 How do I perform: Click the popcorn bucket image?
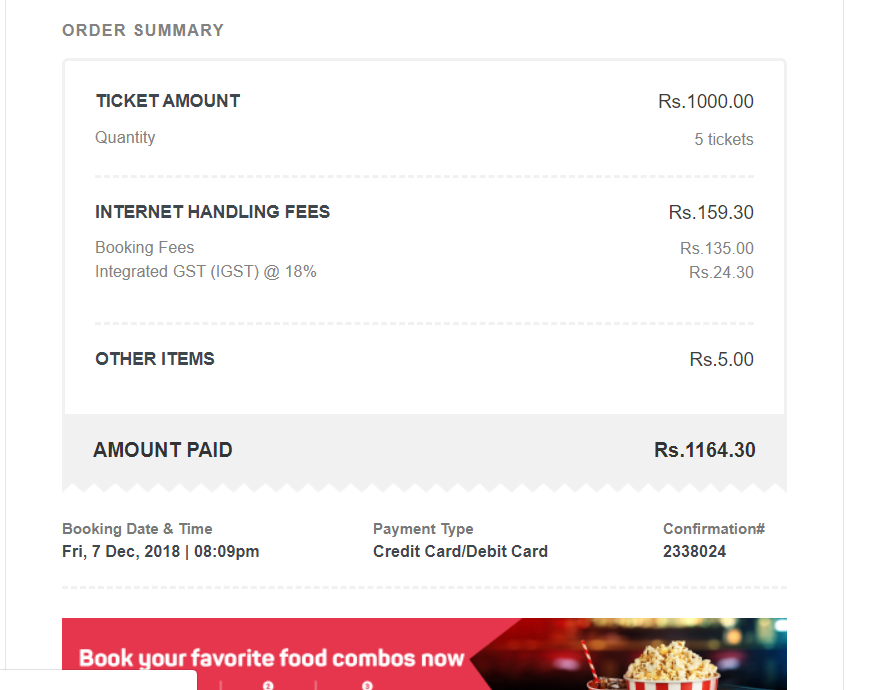pyautogui.click(x=671, y=666)
